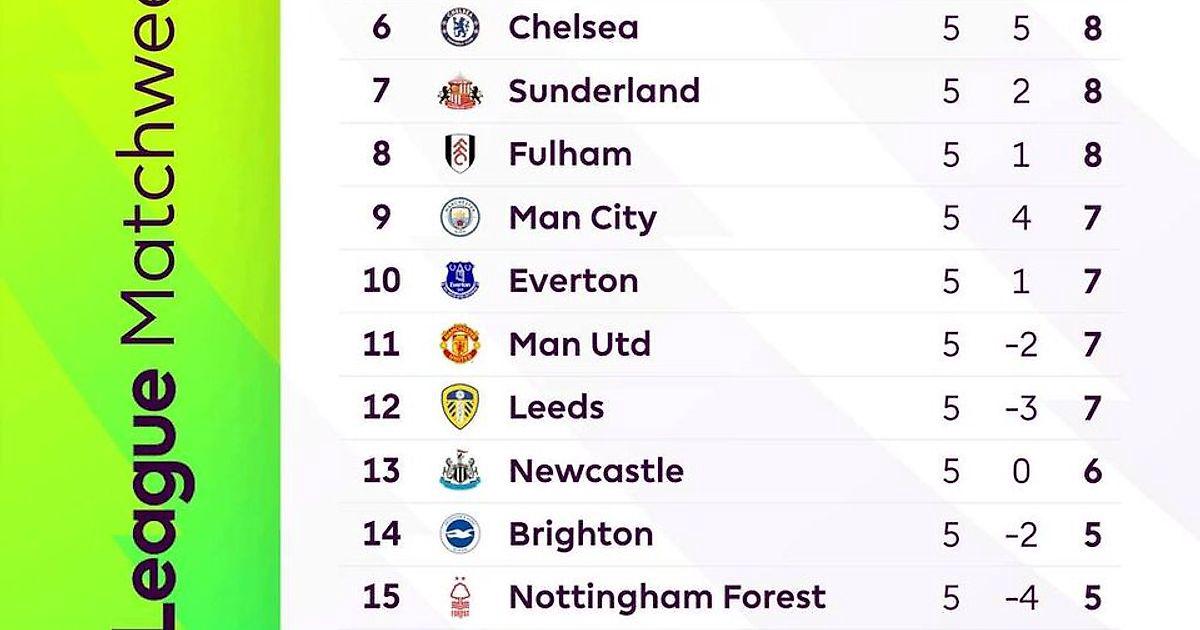
Task: Click the Chelsea club crest
Action: (460, 27)
